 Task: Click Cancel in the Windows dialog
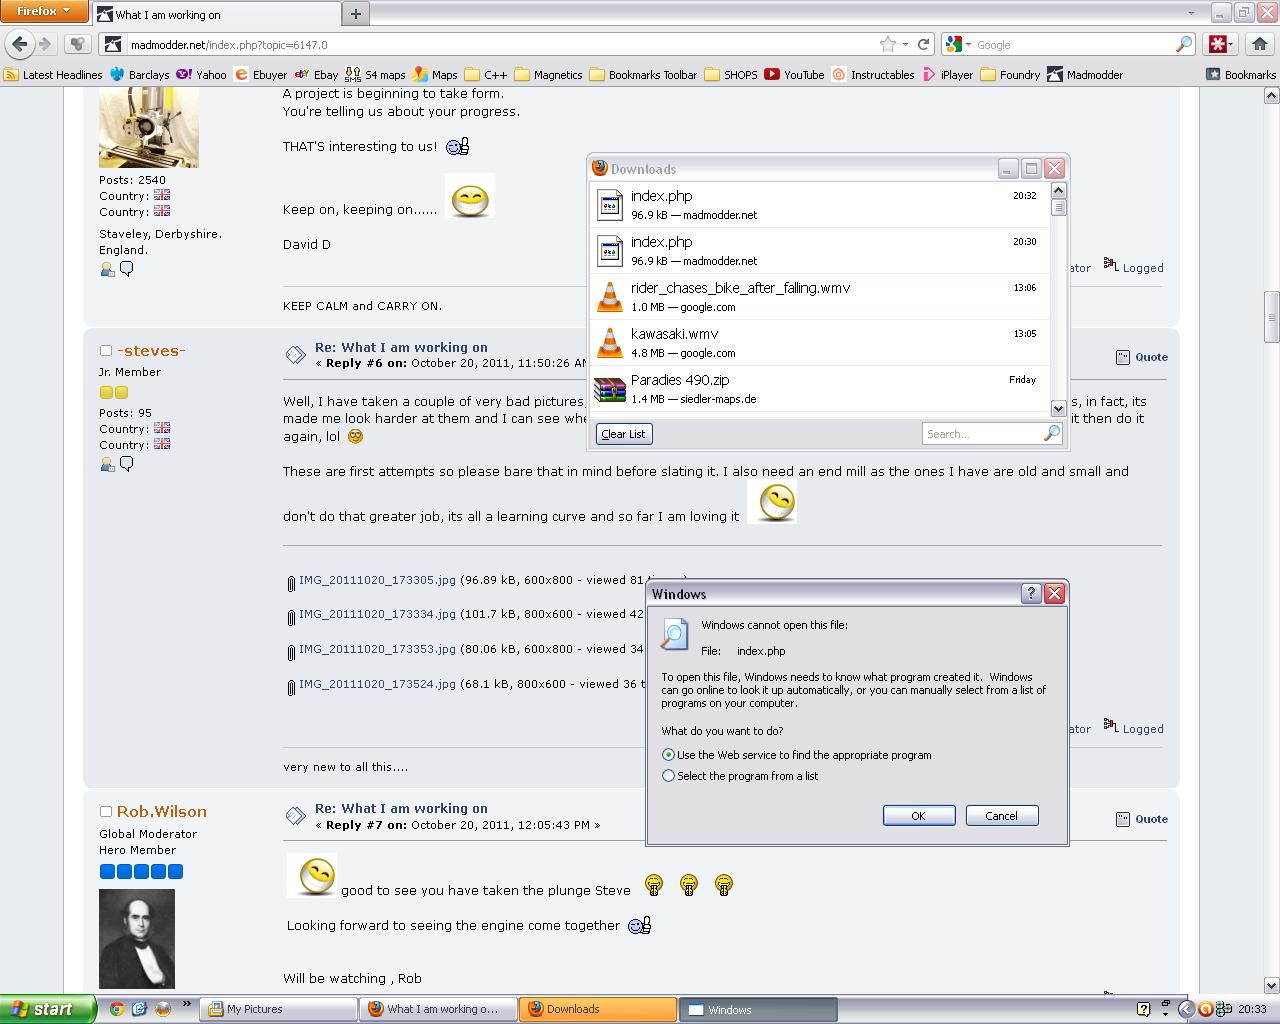[x=1002, y=816]
